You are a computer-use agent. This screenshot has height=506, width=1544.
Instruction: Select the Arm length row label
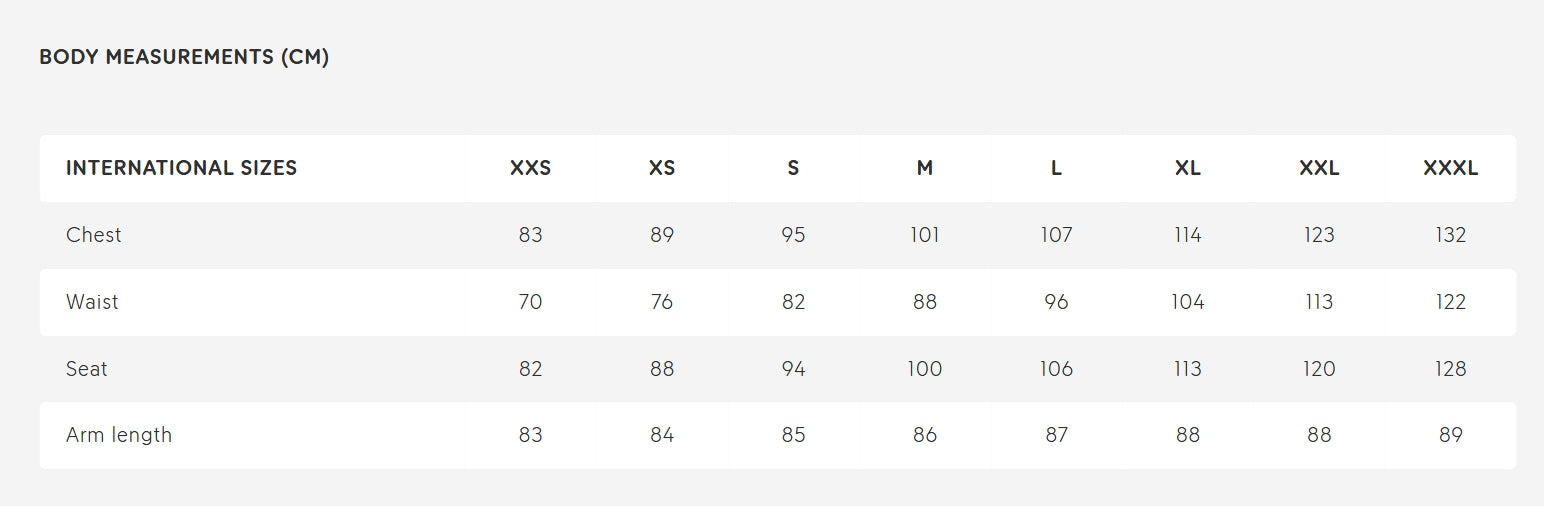click(x=119, y=435)
